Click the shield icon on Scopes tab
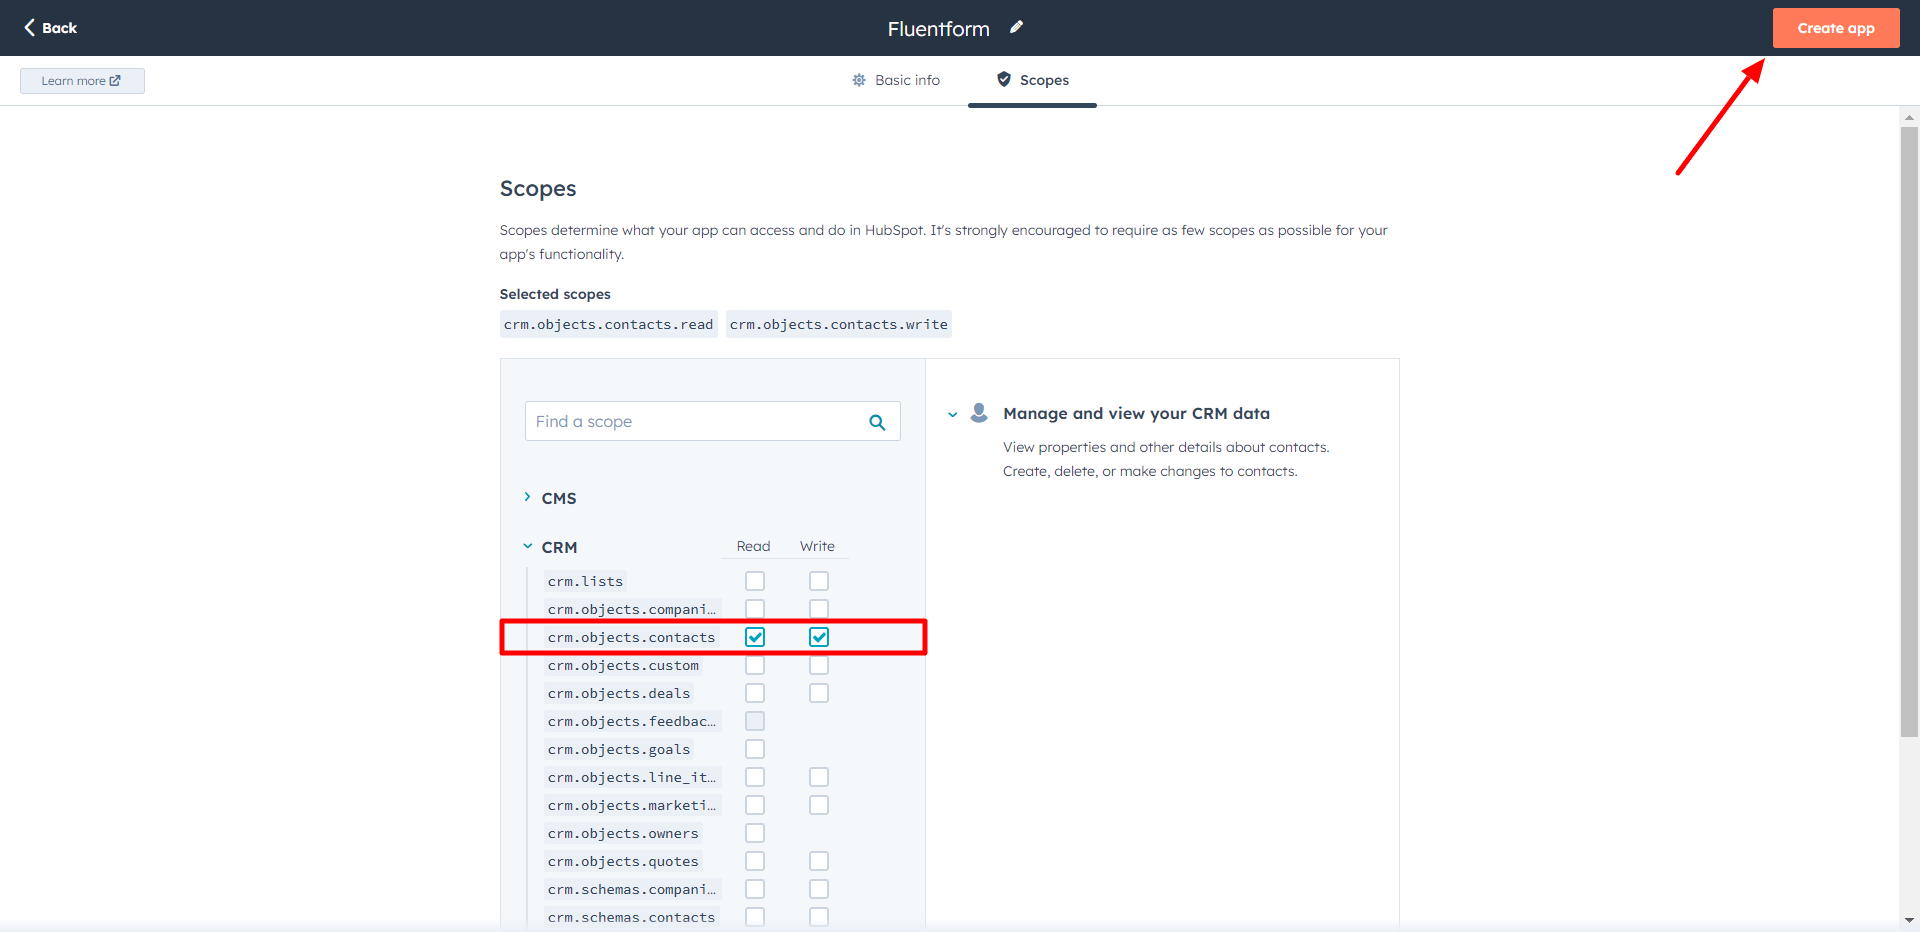This screenshot has width=1920, height=932. [1004, 80]
